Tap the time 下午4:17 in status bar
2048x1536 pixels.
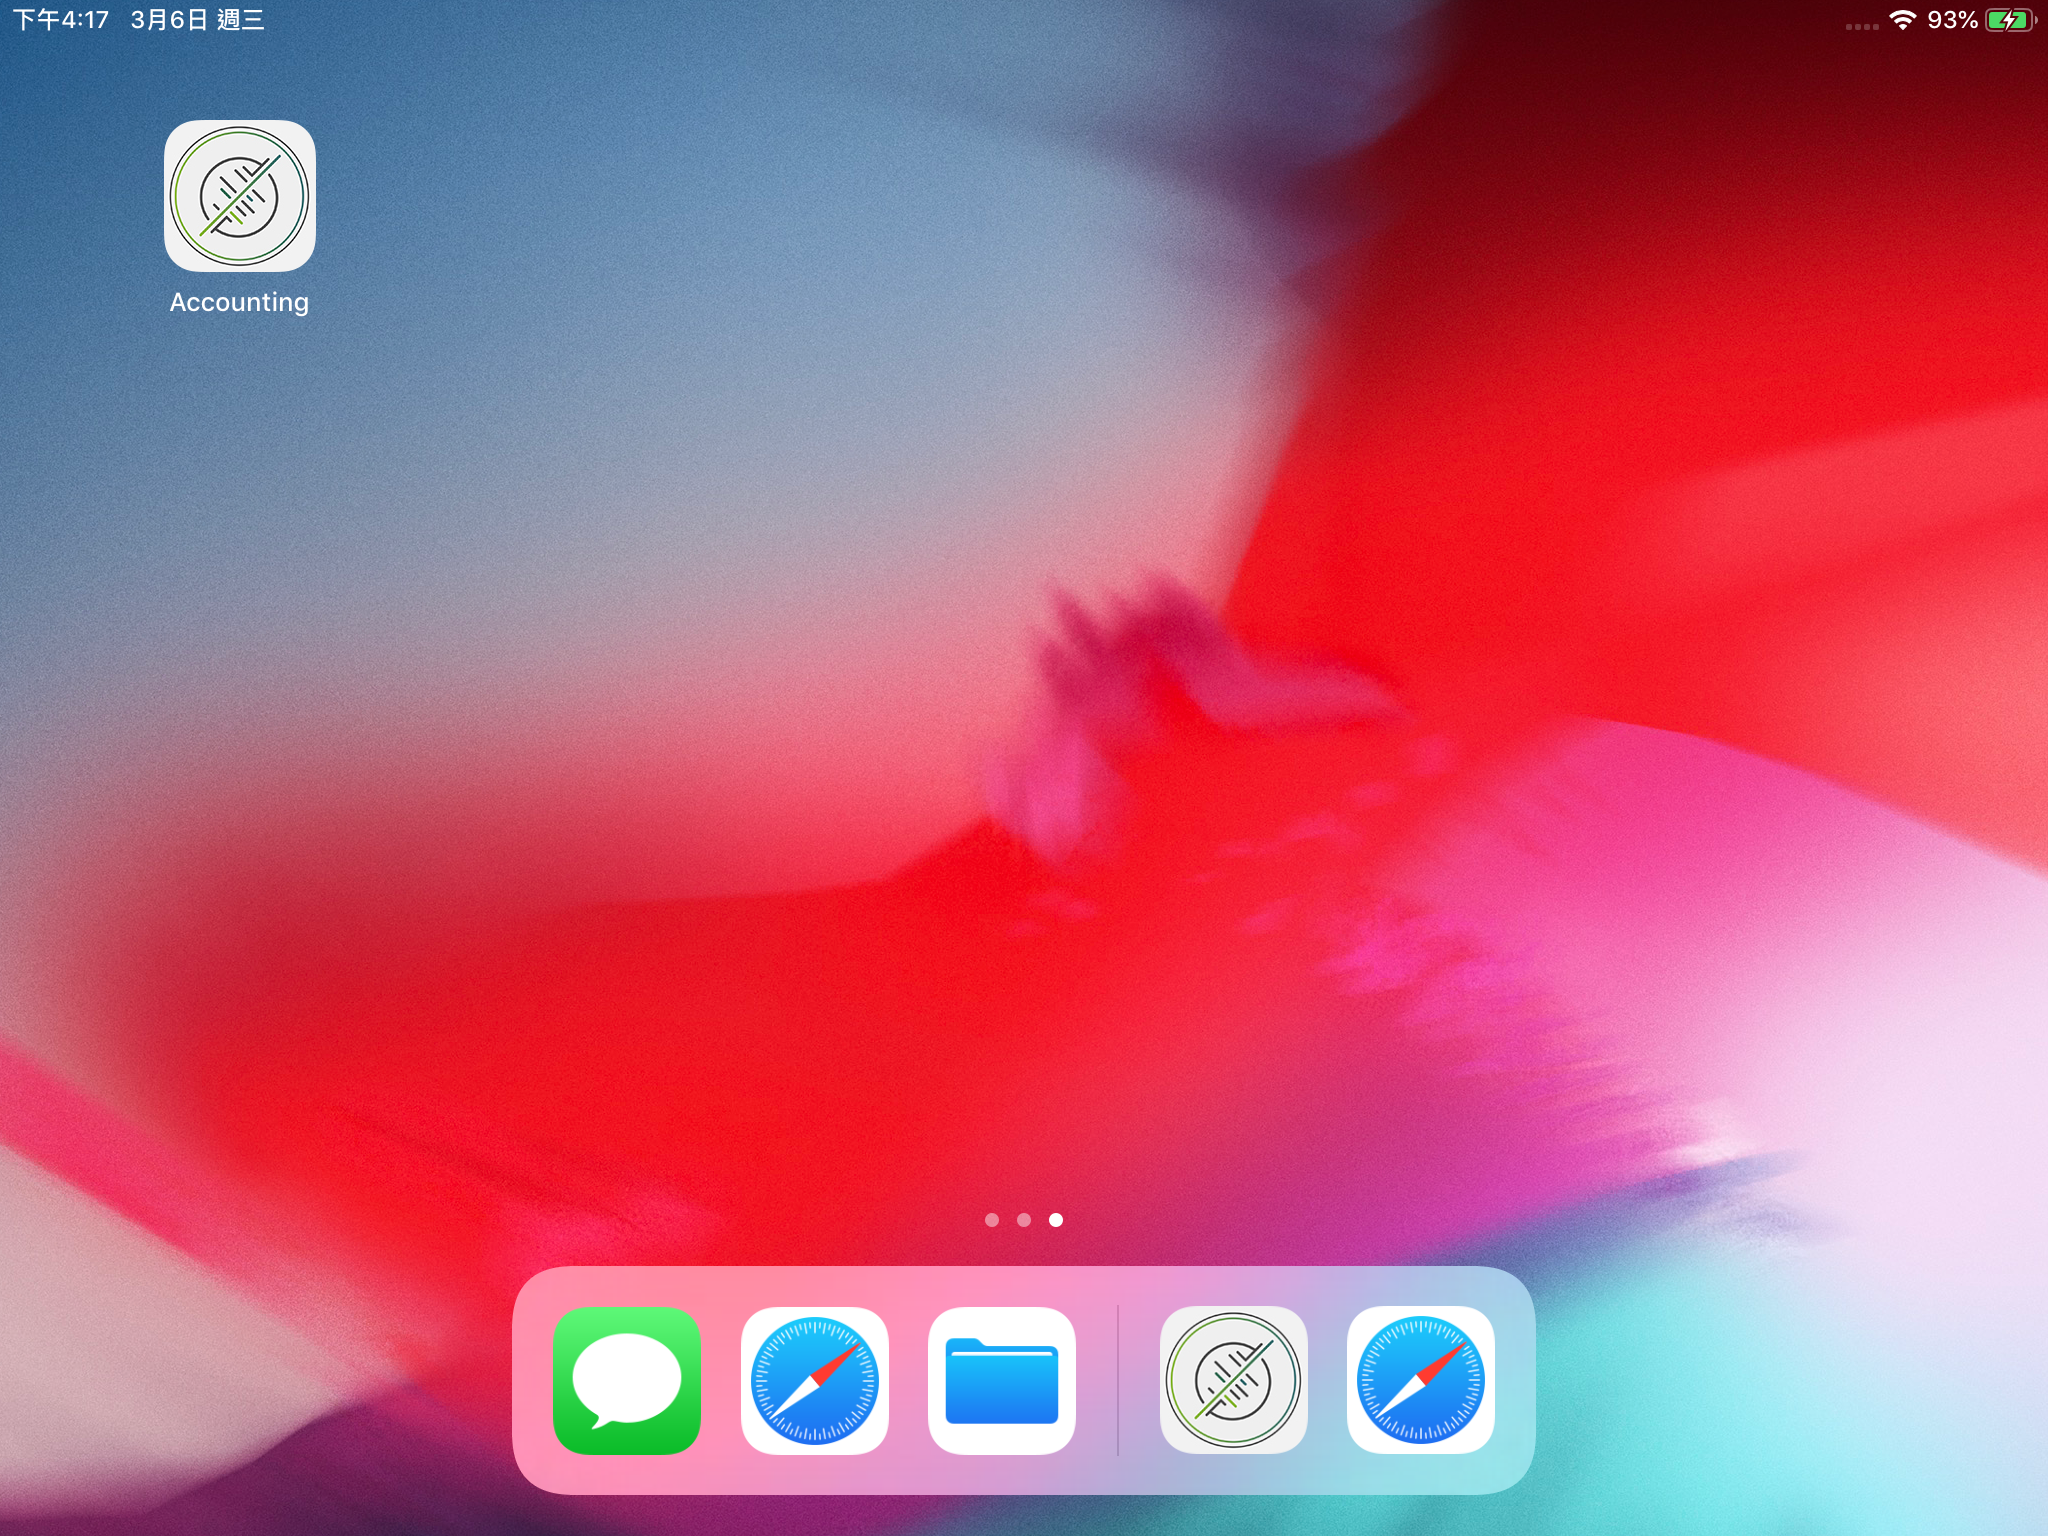(x=61, y=20)
